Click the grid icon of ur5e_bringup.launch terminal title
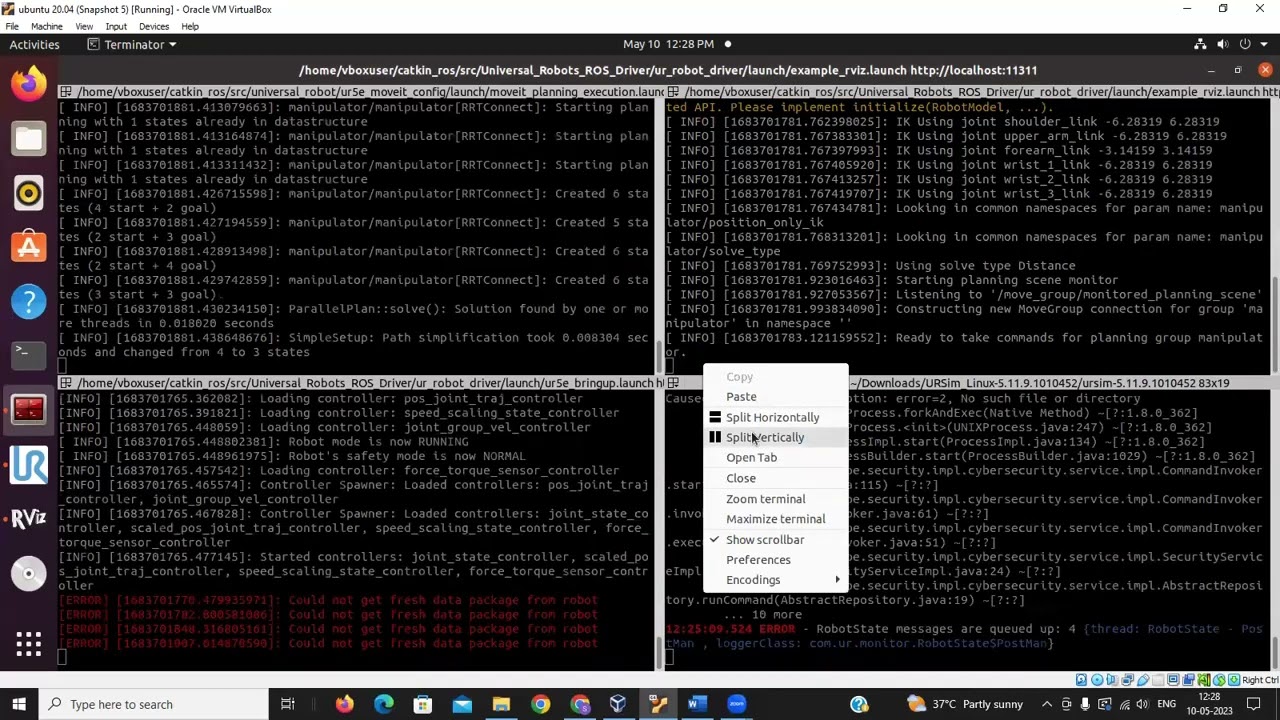The image size is (1280, 720). click(65, 383)
